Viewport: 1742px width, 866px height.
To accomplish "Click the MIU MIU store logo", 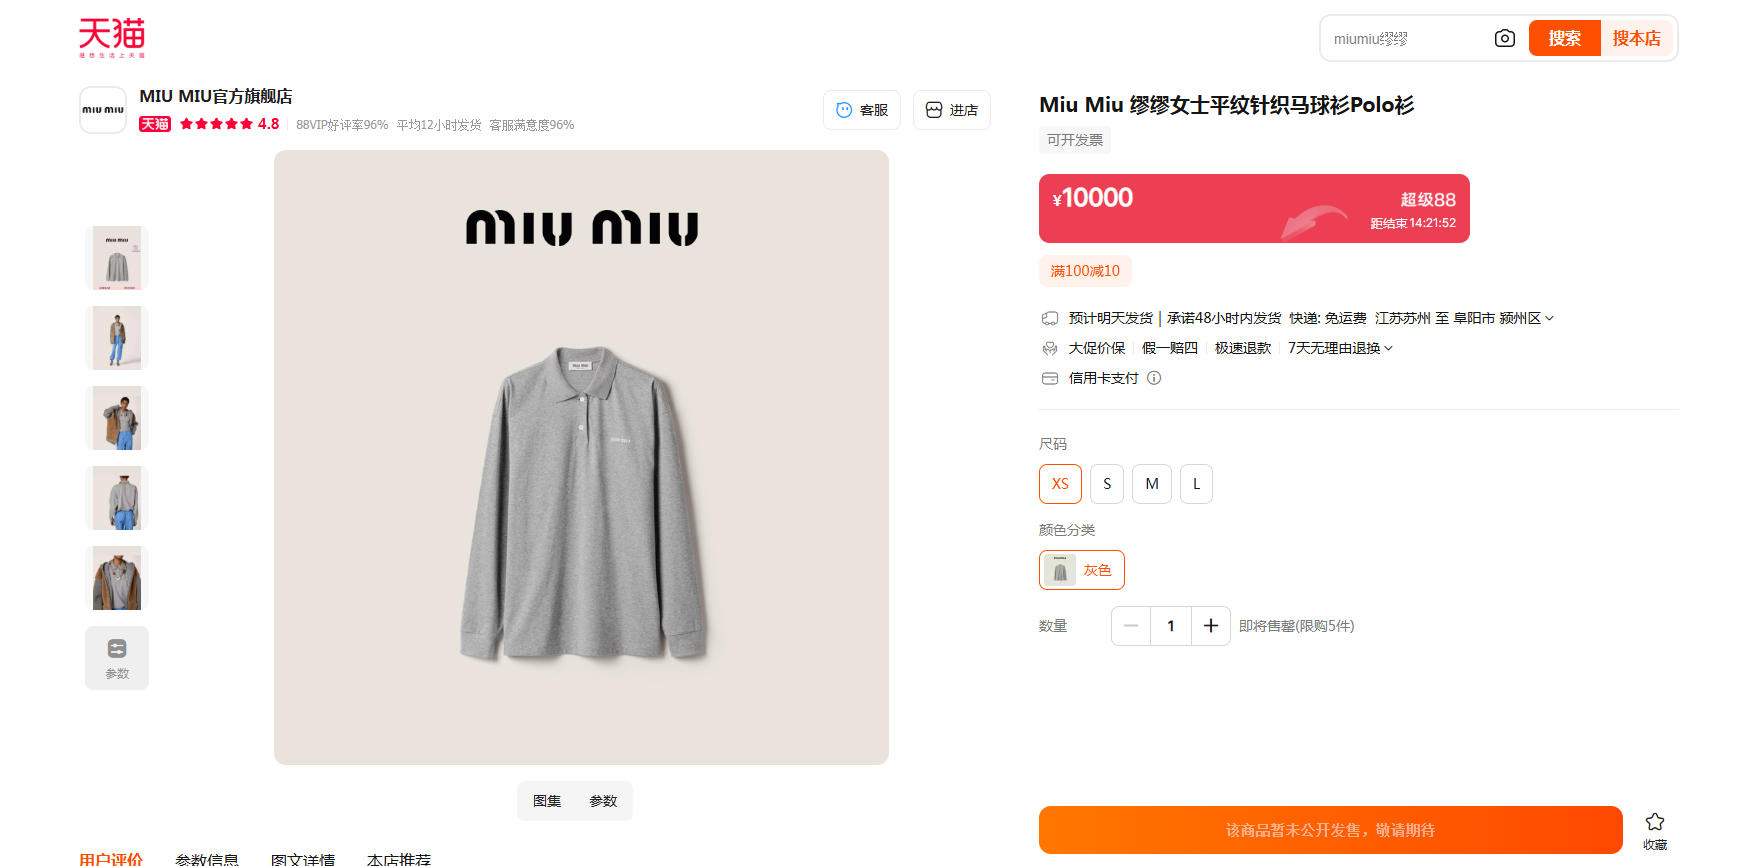I will click(103, 110).
